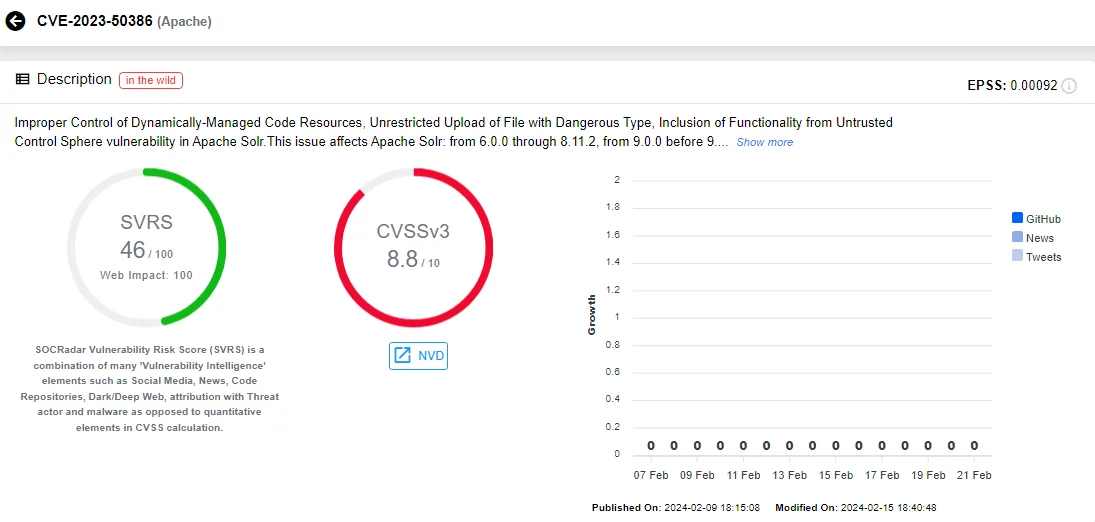Click the Growth axis title
Image resolution: width=1095 pixels, height=522 pixels.
(x=591, y=314)
